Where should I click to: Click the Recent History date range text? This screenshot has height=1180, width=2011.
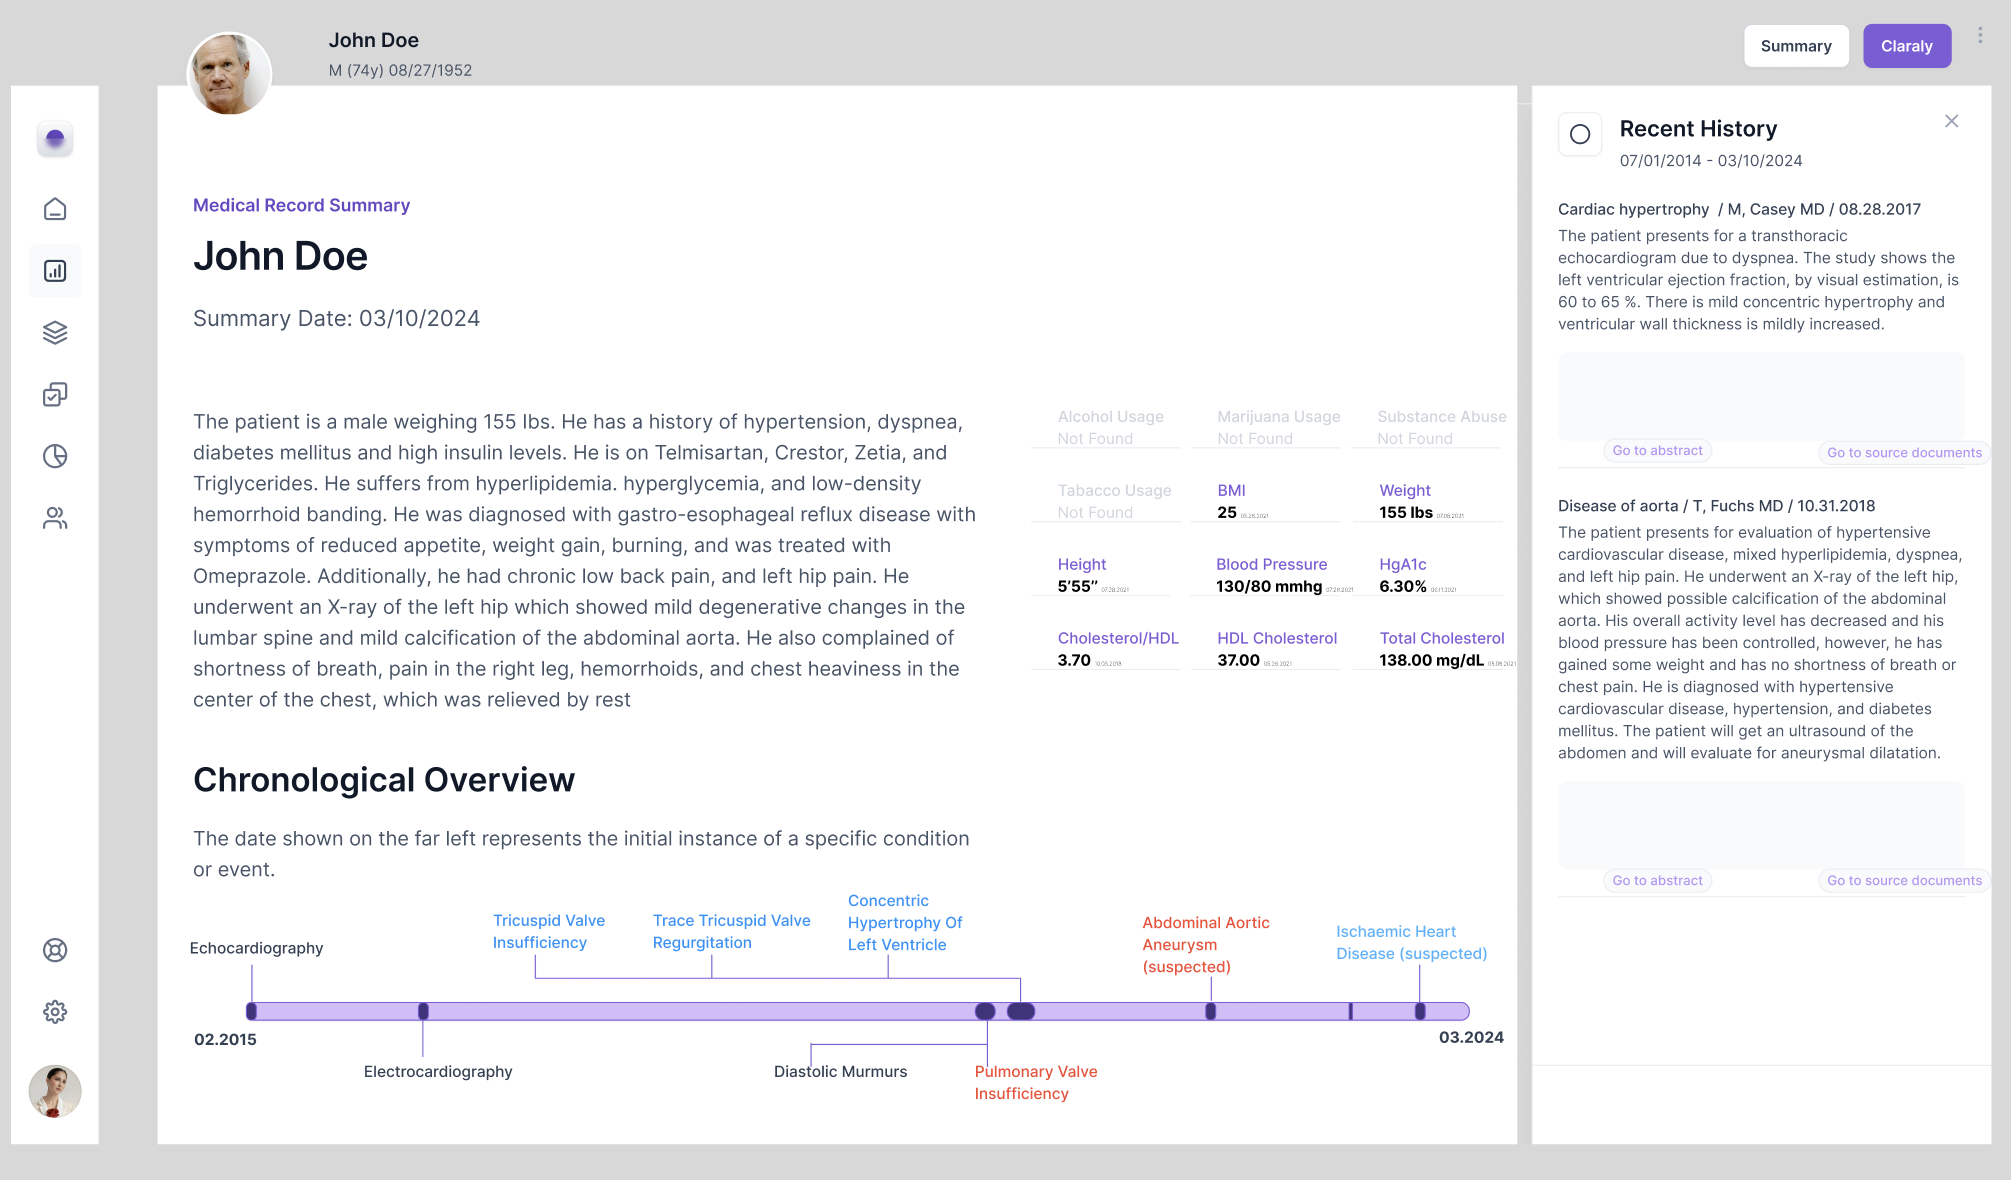click(1711, 160)
